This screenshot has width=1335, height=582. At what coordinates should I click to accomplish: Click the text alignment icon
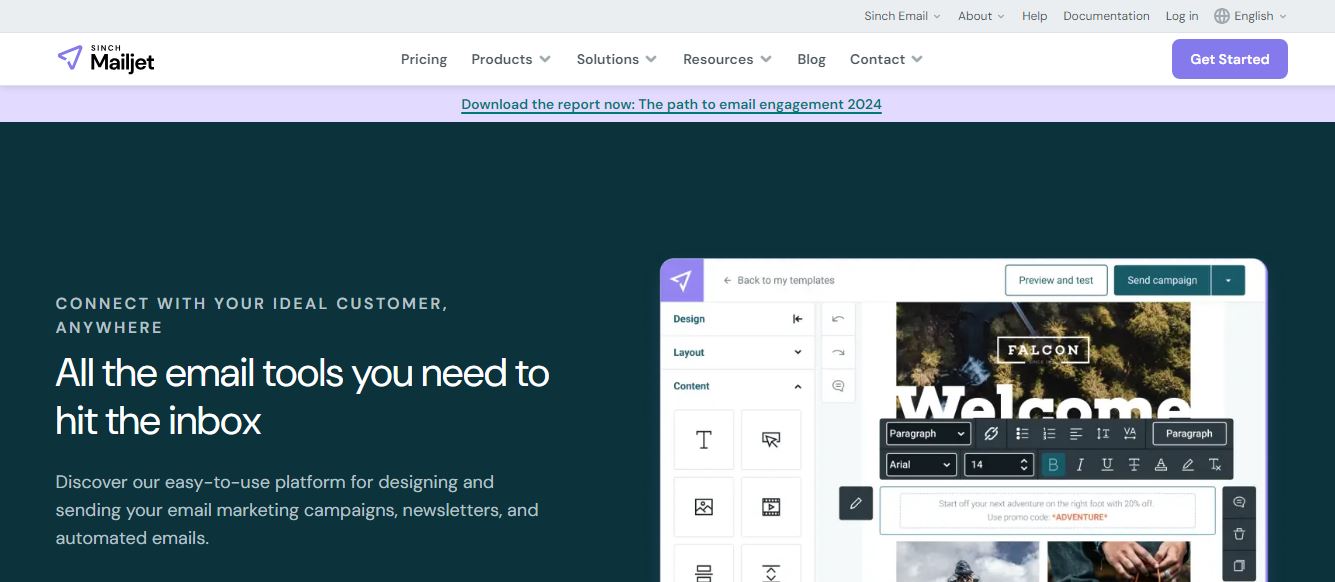[x=1076, y=433]
